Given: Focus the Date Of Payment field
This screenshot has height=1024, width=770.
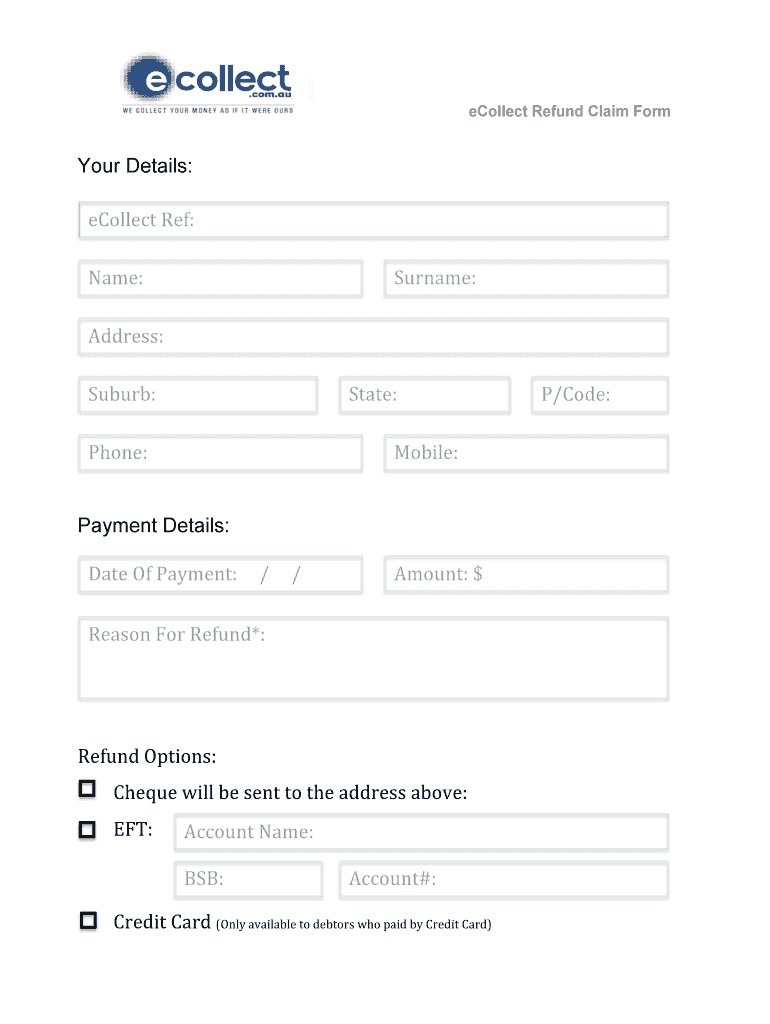Looking at the screenshot, I should (x=220, y=575).
